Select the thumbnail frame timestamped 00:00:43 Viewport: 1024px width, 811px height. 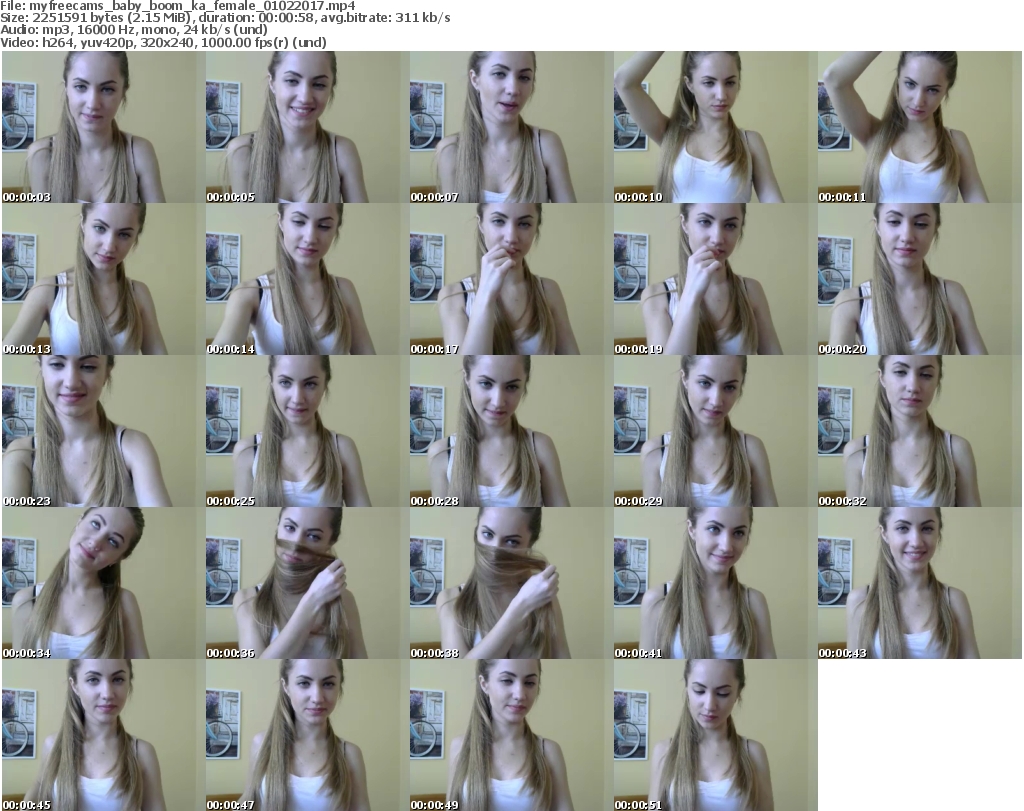(x=920, y=583)
